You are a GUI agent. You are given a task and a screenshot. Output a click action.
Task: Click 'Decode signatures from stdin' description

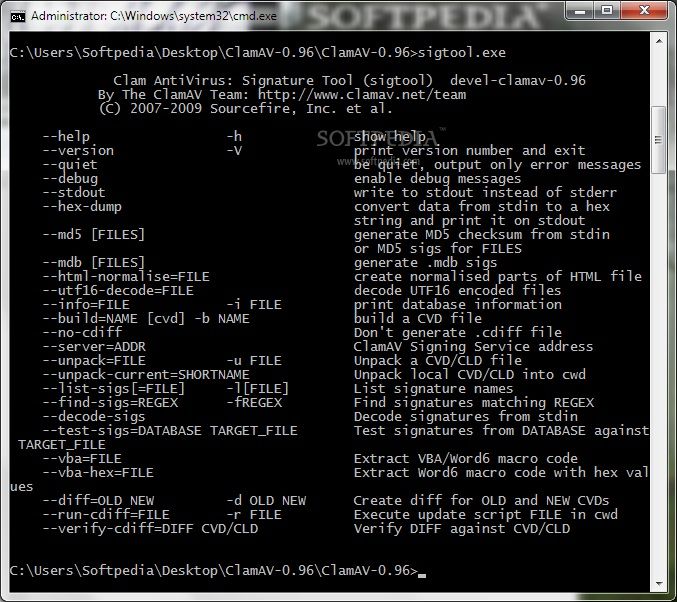tap(466, 417)
